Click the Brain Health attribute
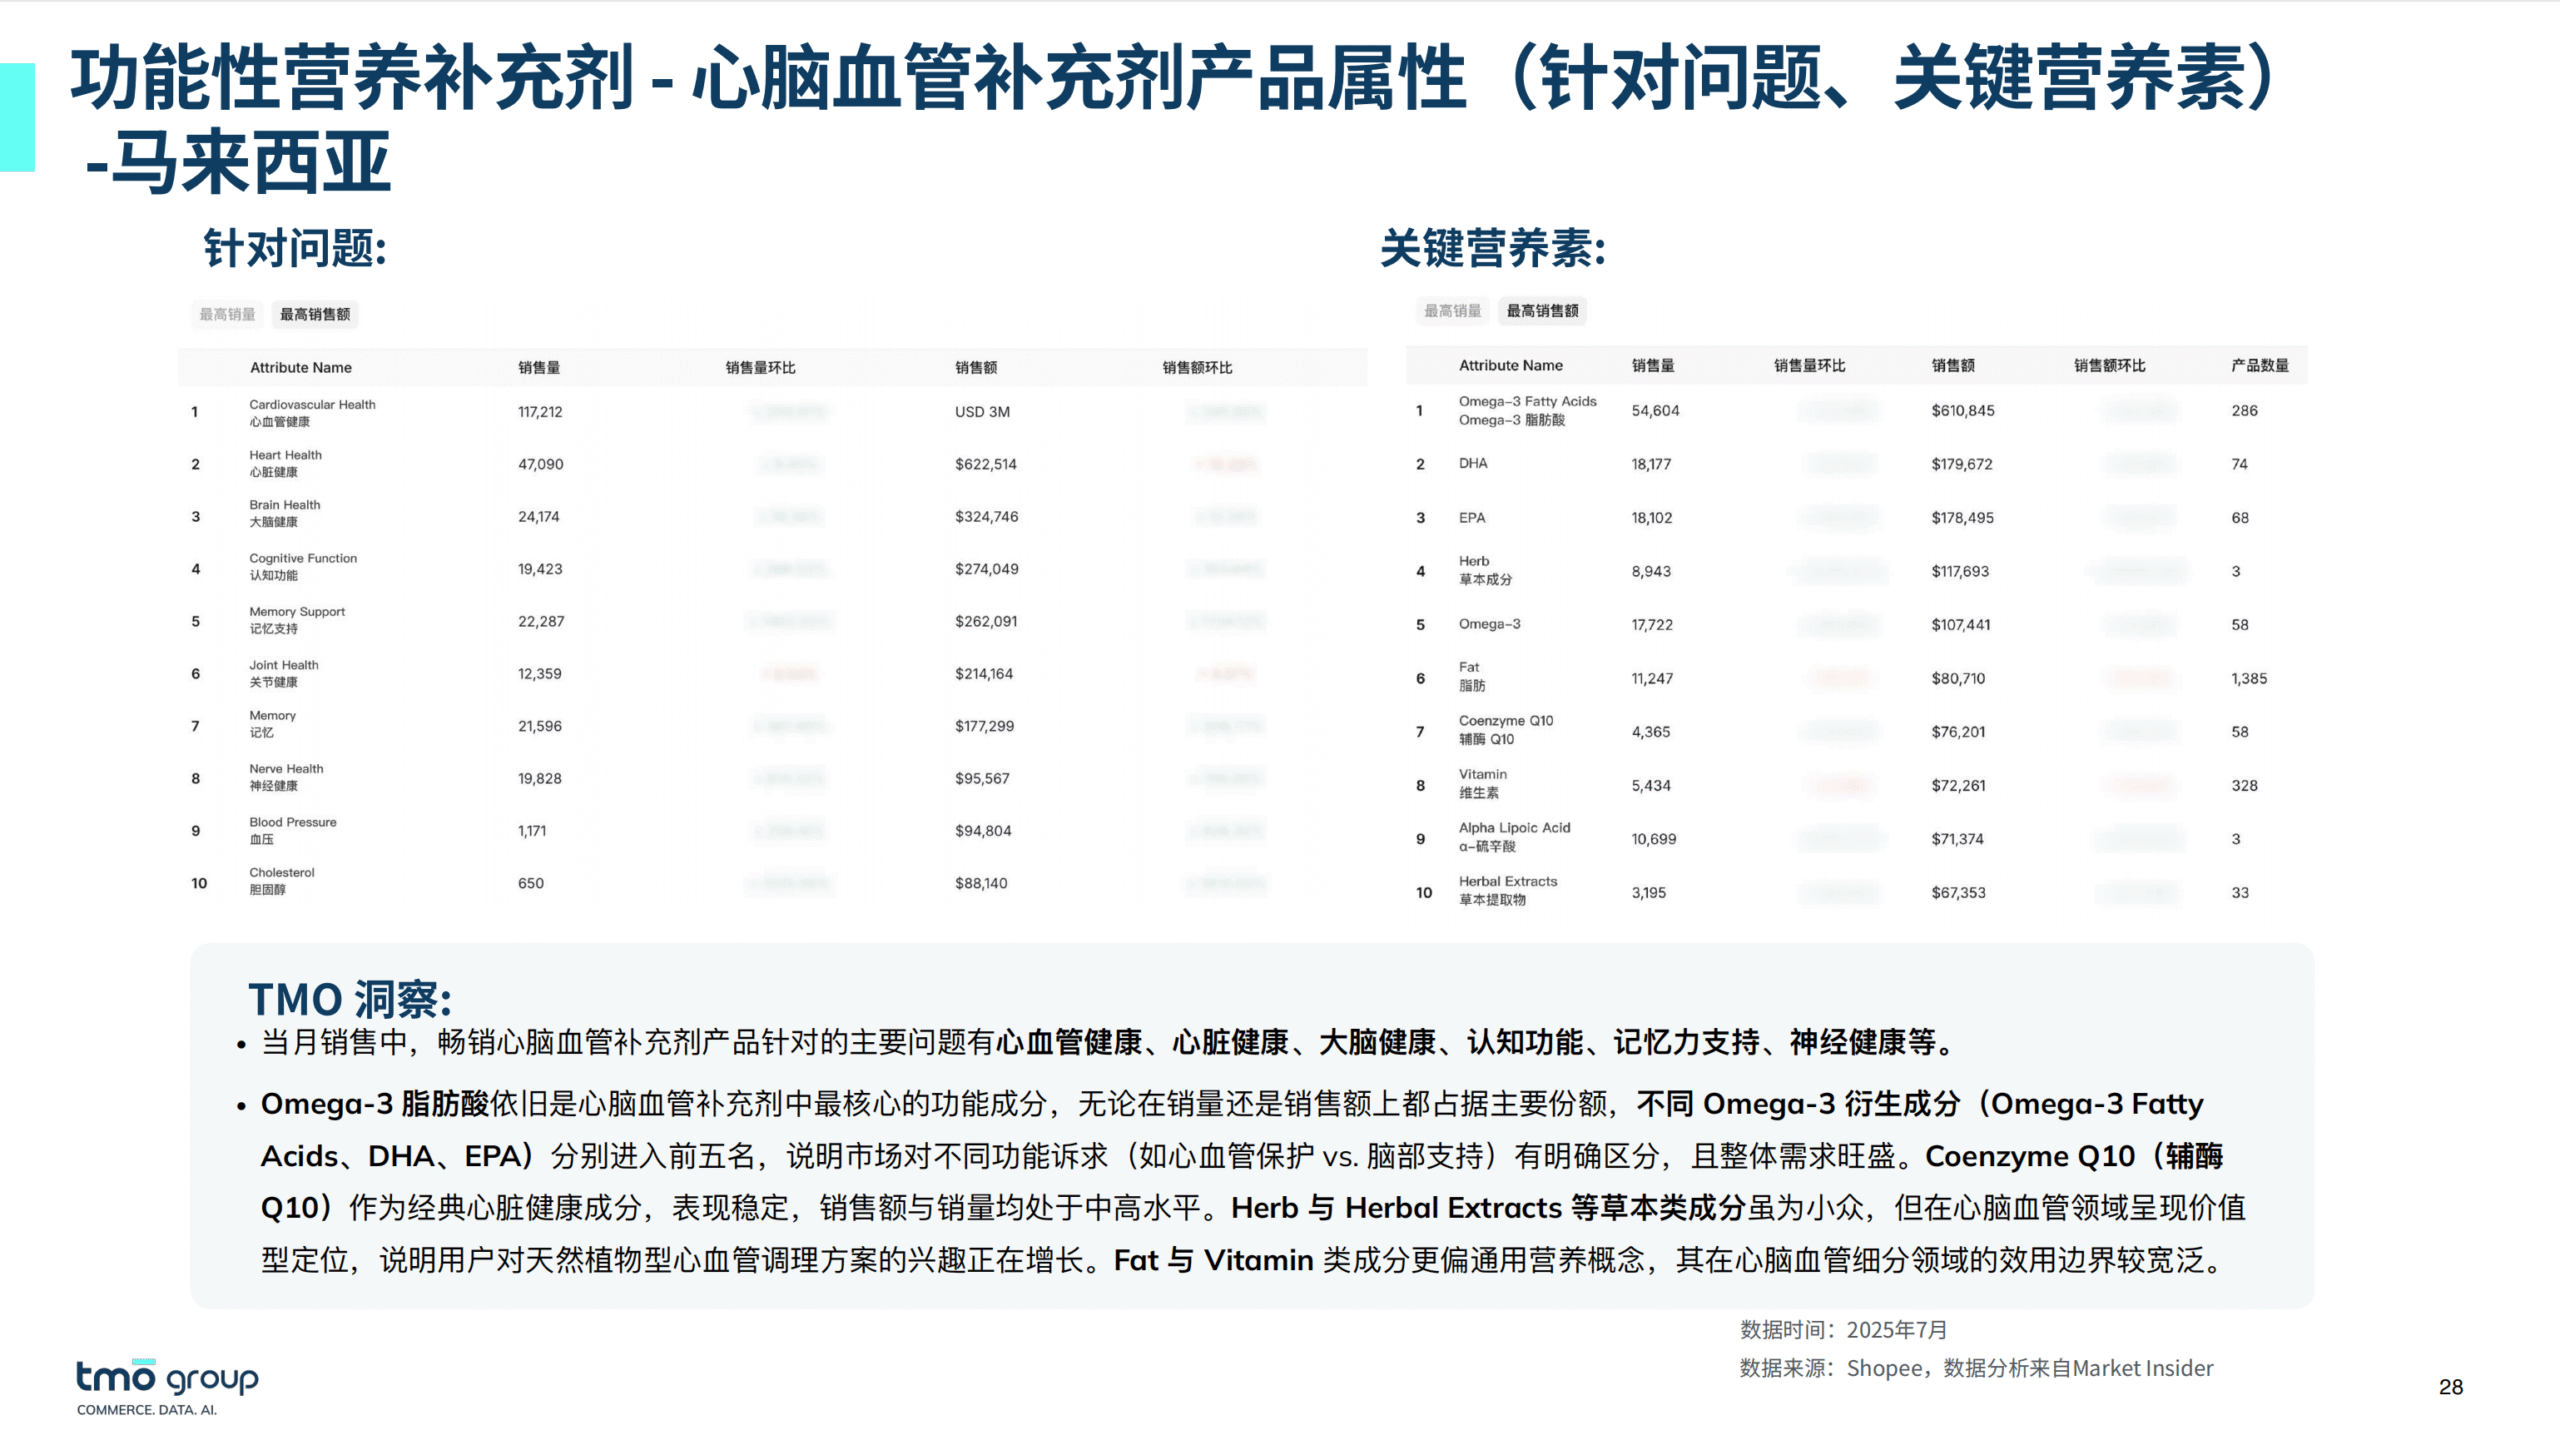The width and height of the screenshot is (2560, 1445). tap(285, 512)
